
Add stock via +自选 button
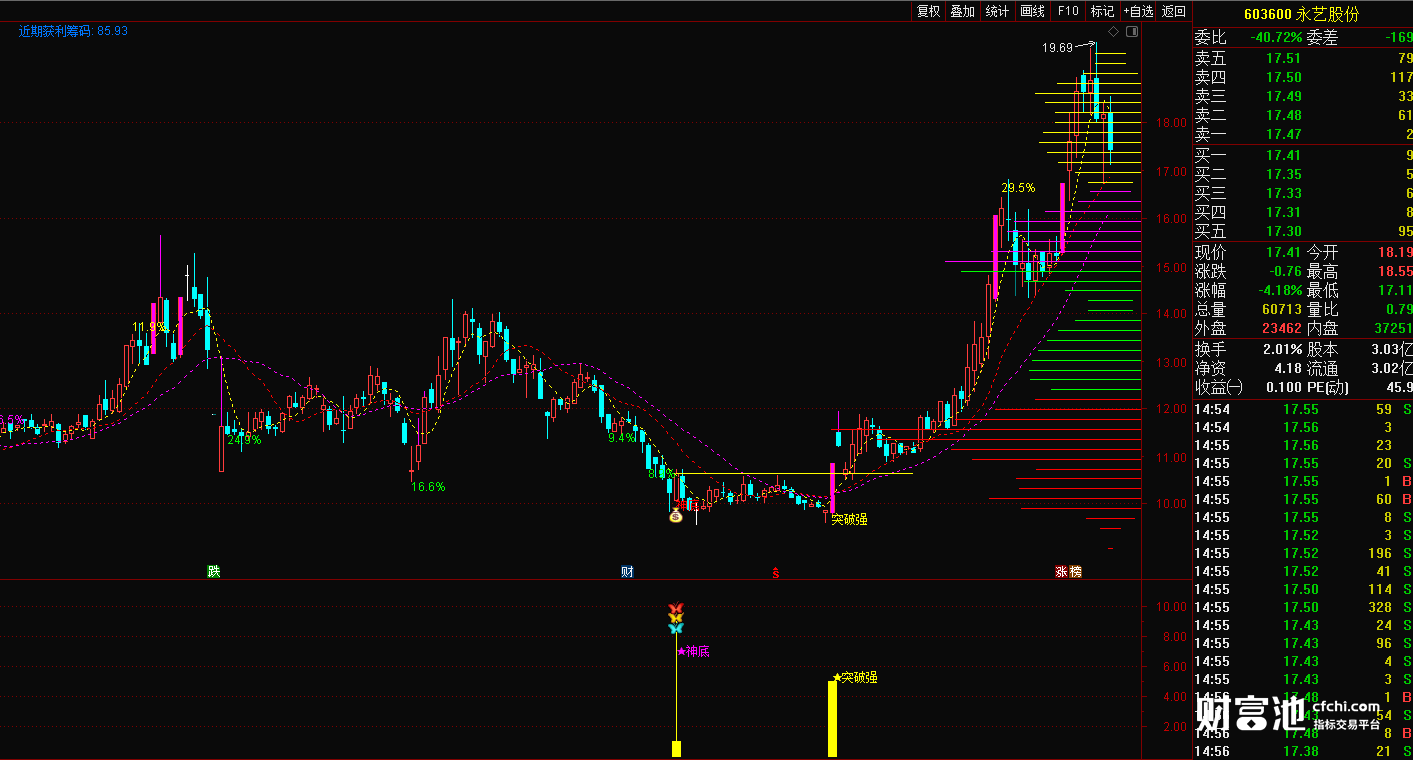point(1138,11)
